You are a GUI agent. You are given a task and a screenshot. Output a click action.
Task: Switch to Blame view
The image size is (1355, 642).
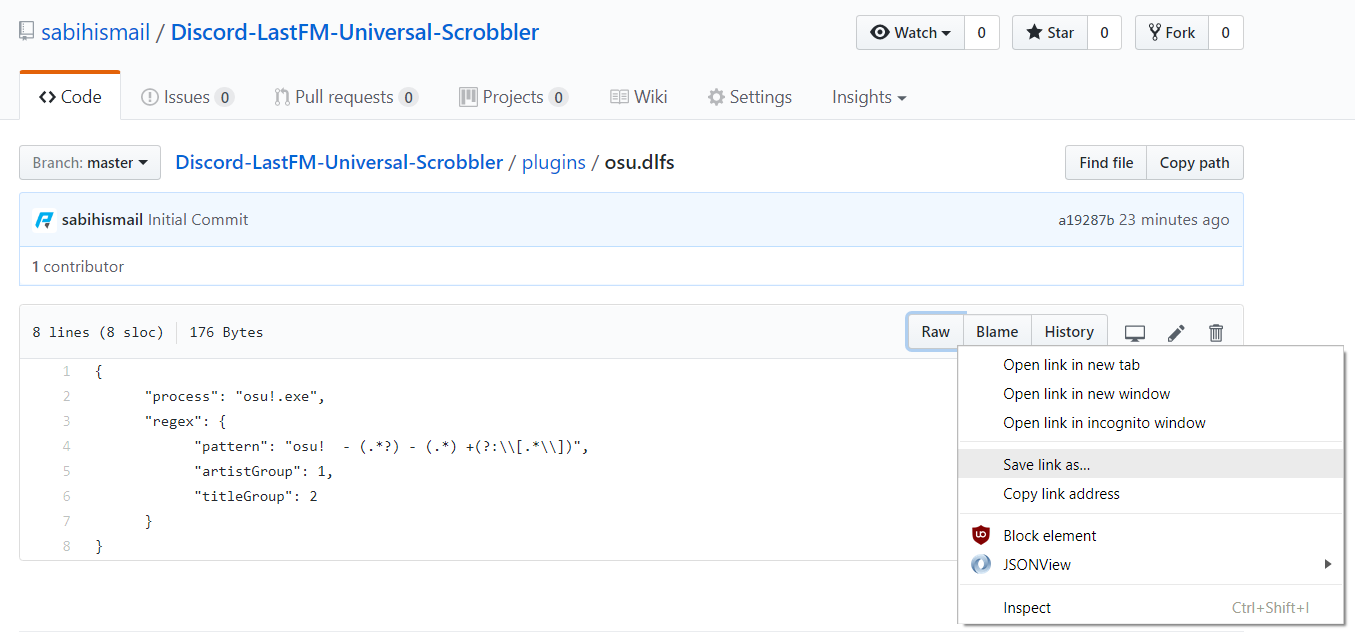(996, 331)
